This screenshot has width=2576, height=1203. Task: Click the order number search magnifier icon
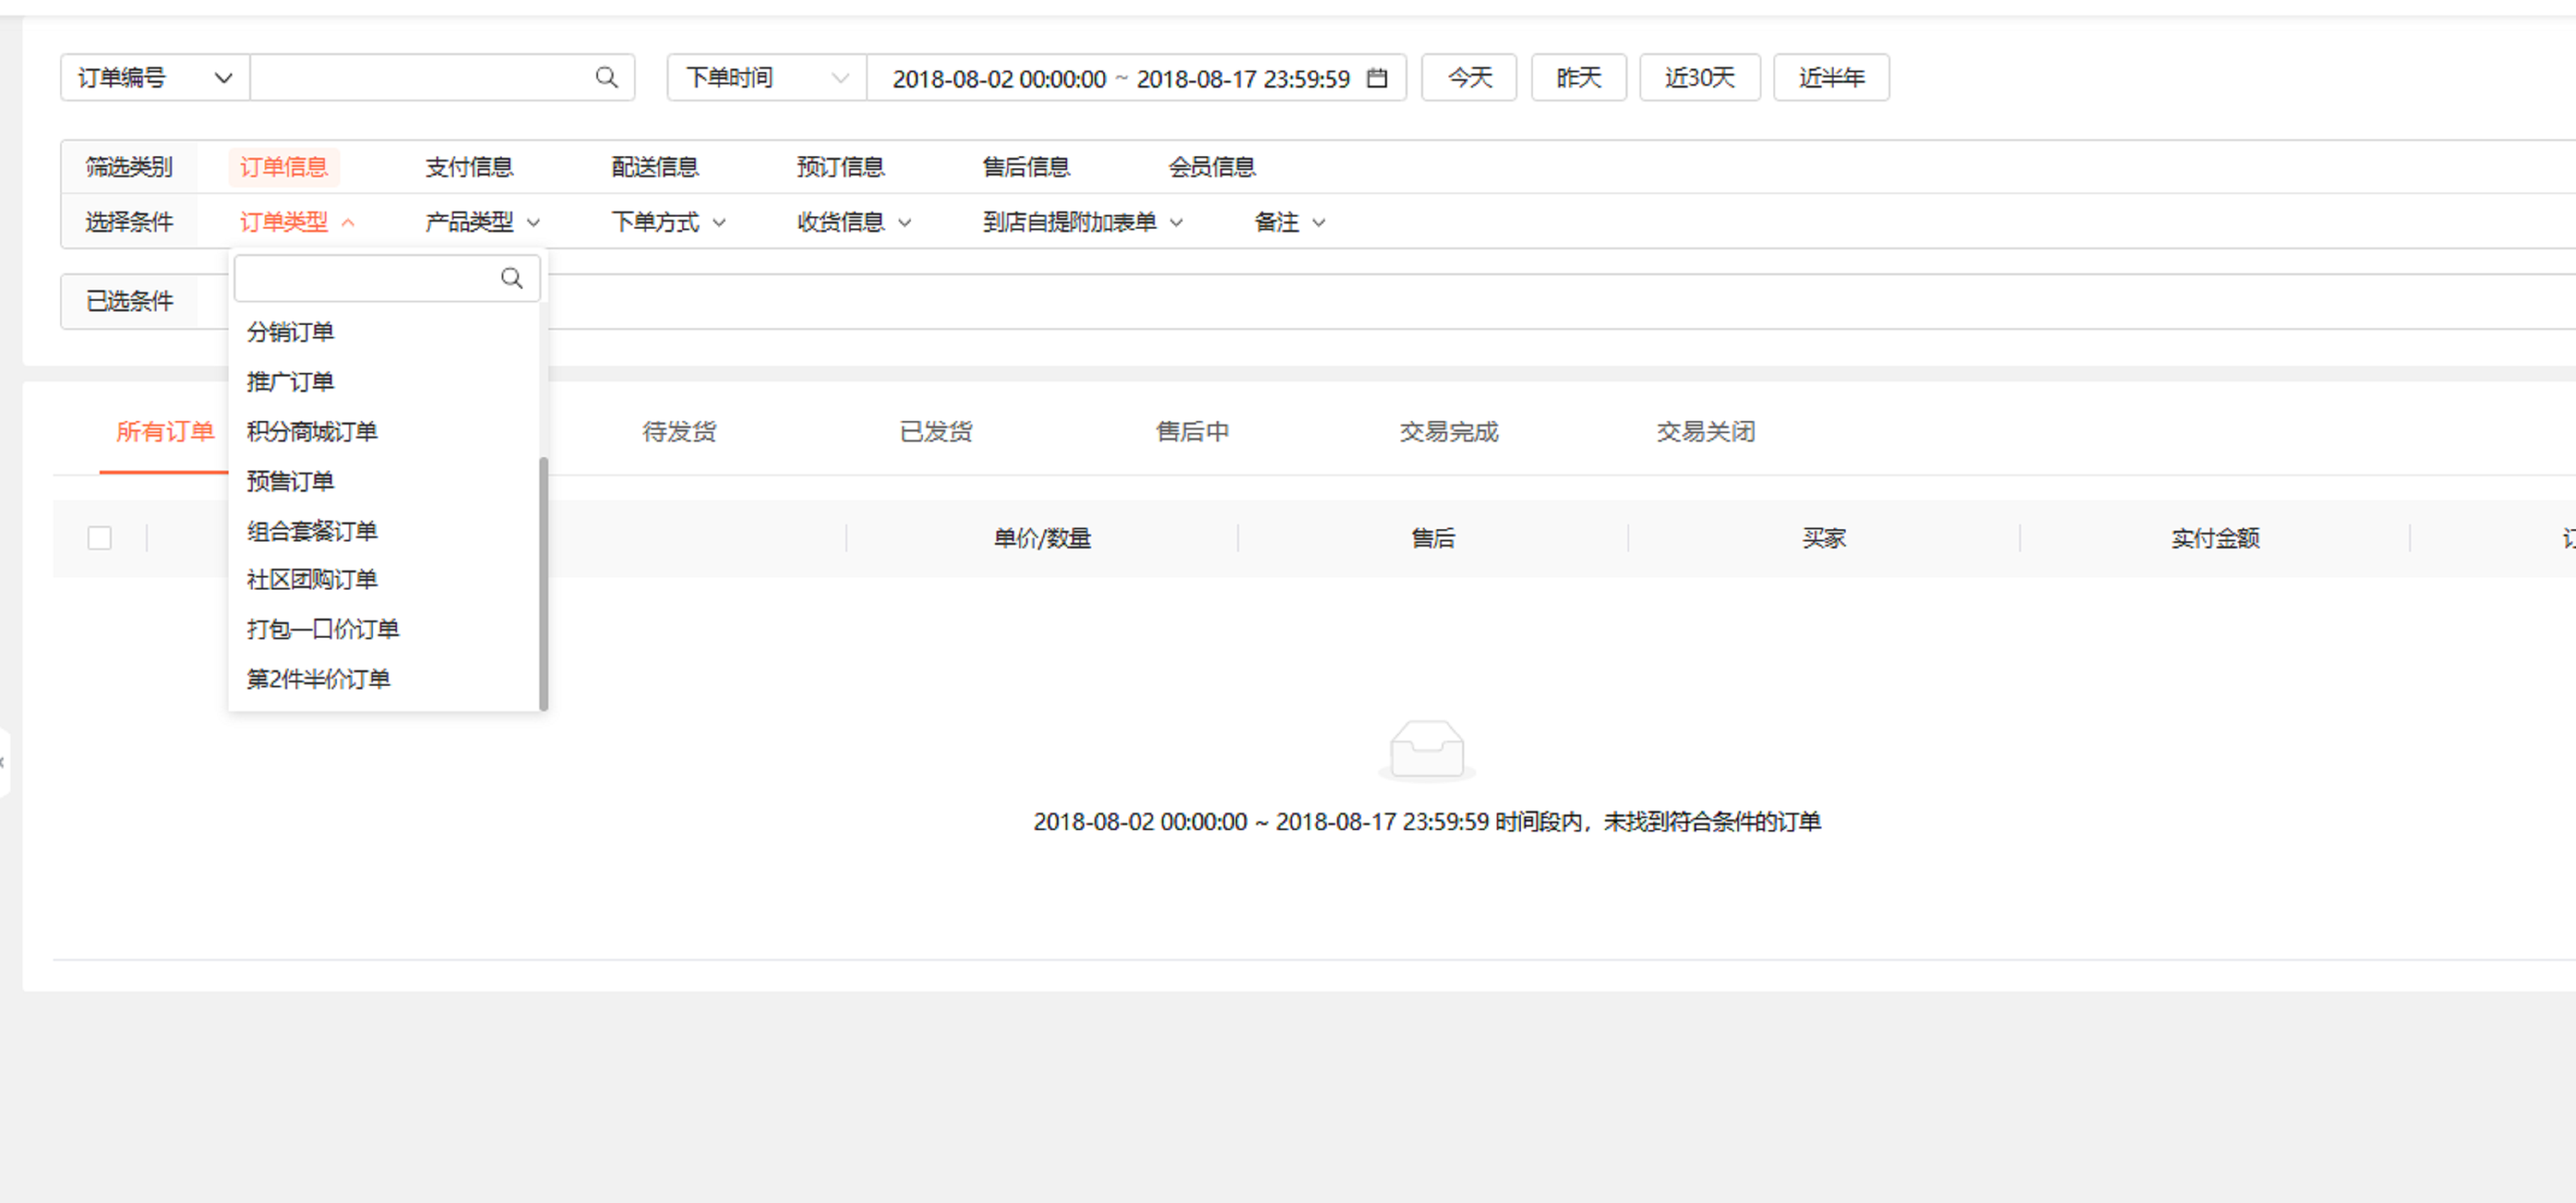coord(606,78)
